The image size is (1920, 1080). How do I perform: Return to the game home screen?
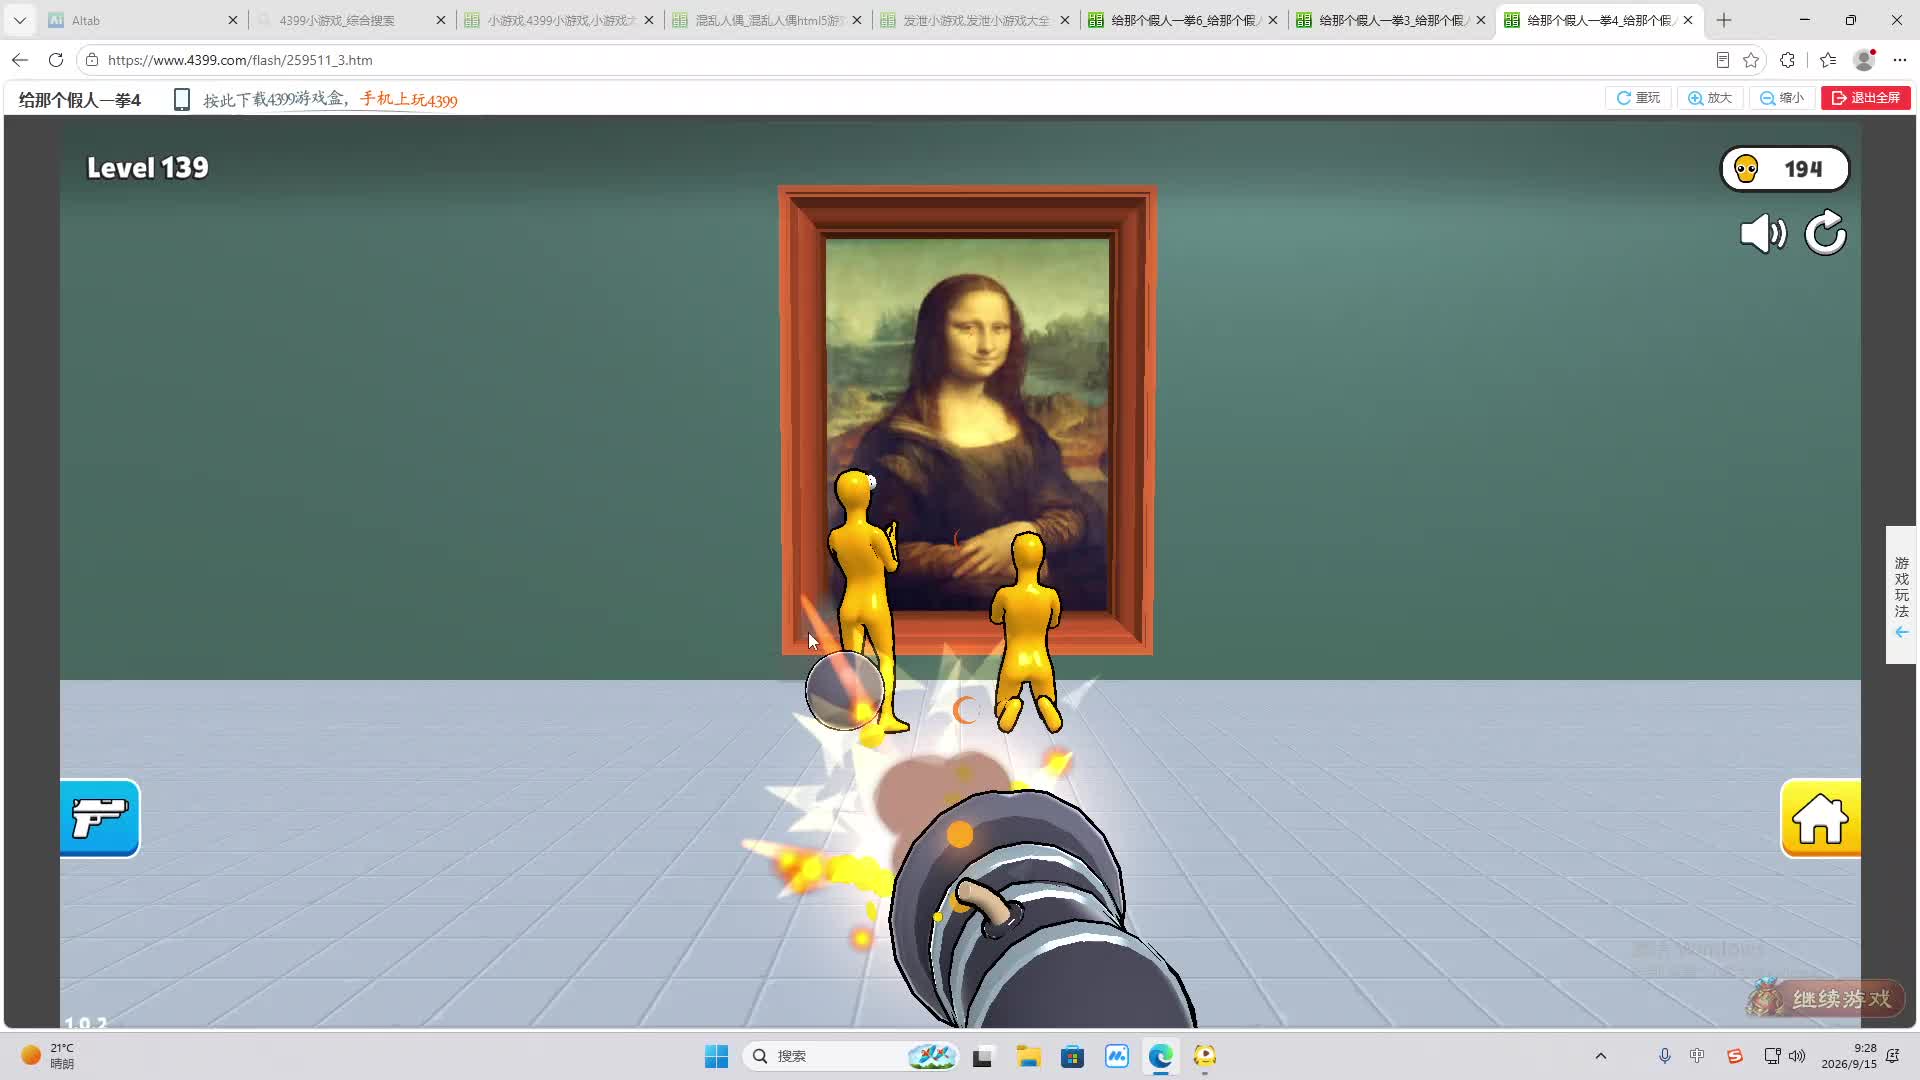click(x=1820, y=818)
